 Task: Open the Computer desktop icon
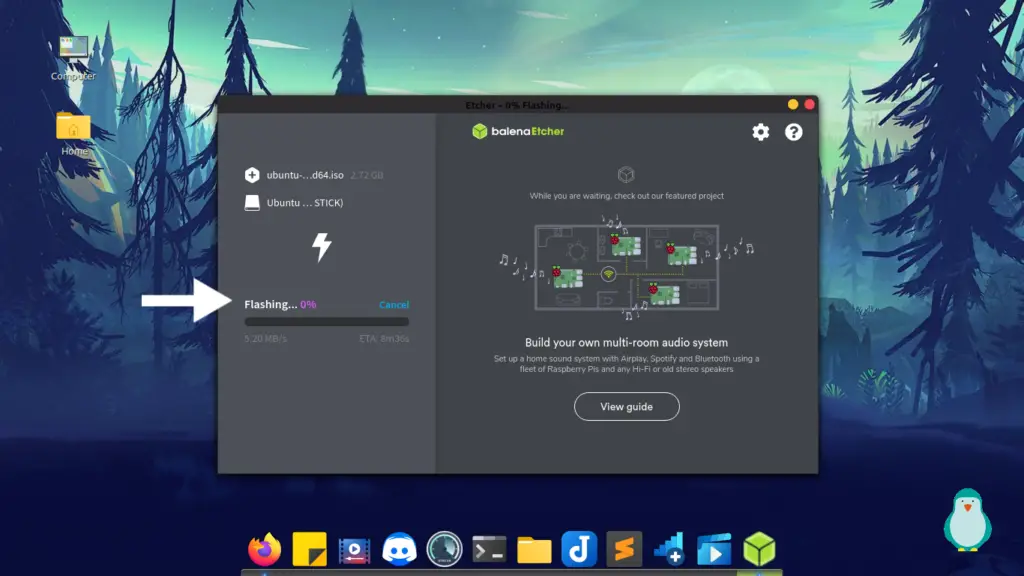pos(73,58)
